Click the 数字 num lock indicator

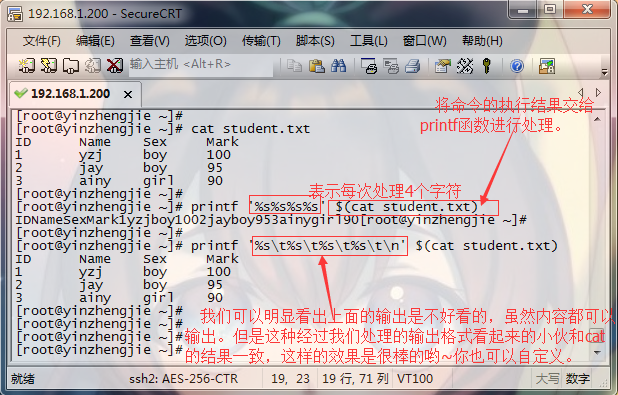pyautogui.click(x=578, y=379)
